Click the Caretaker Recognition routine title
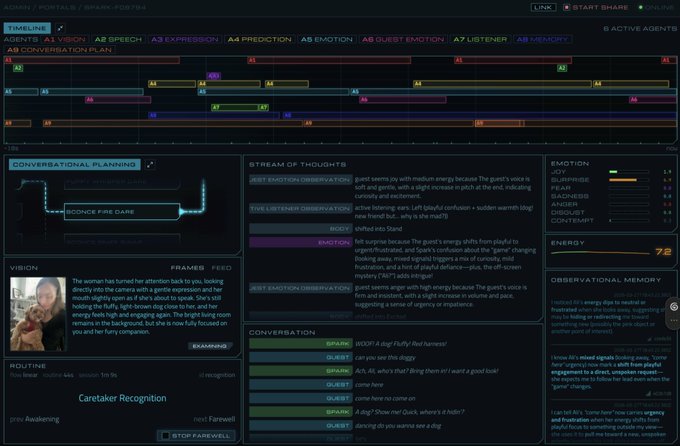The height and width of the screenshot is (446, 680). [x=122, y=398]
